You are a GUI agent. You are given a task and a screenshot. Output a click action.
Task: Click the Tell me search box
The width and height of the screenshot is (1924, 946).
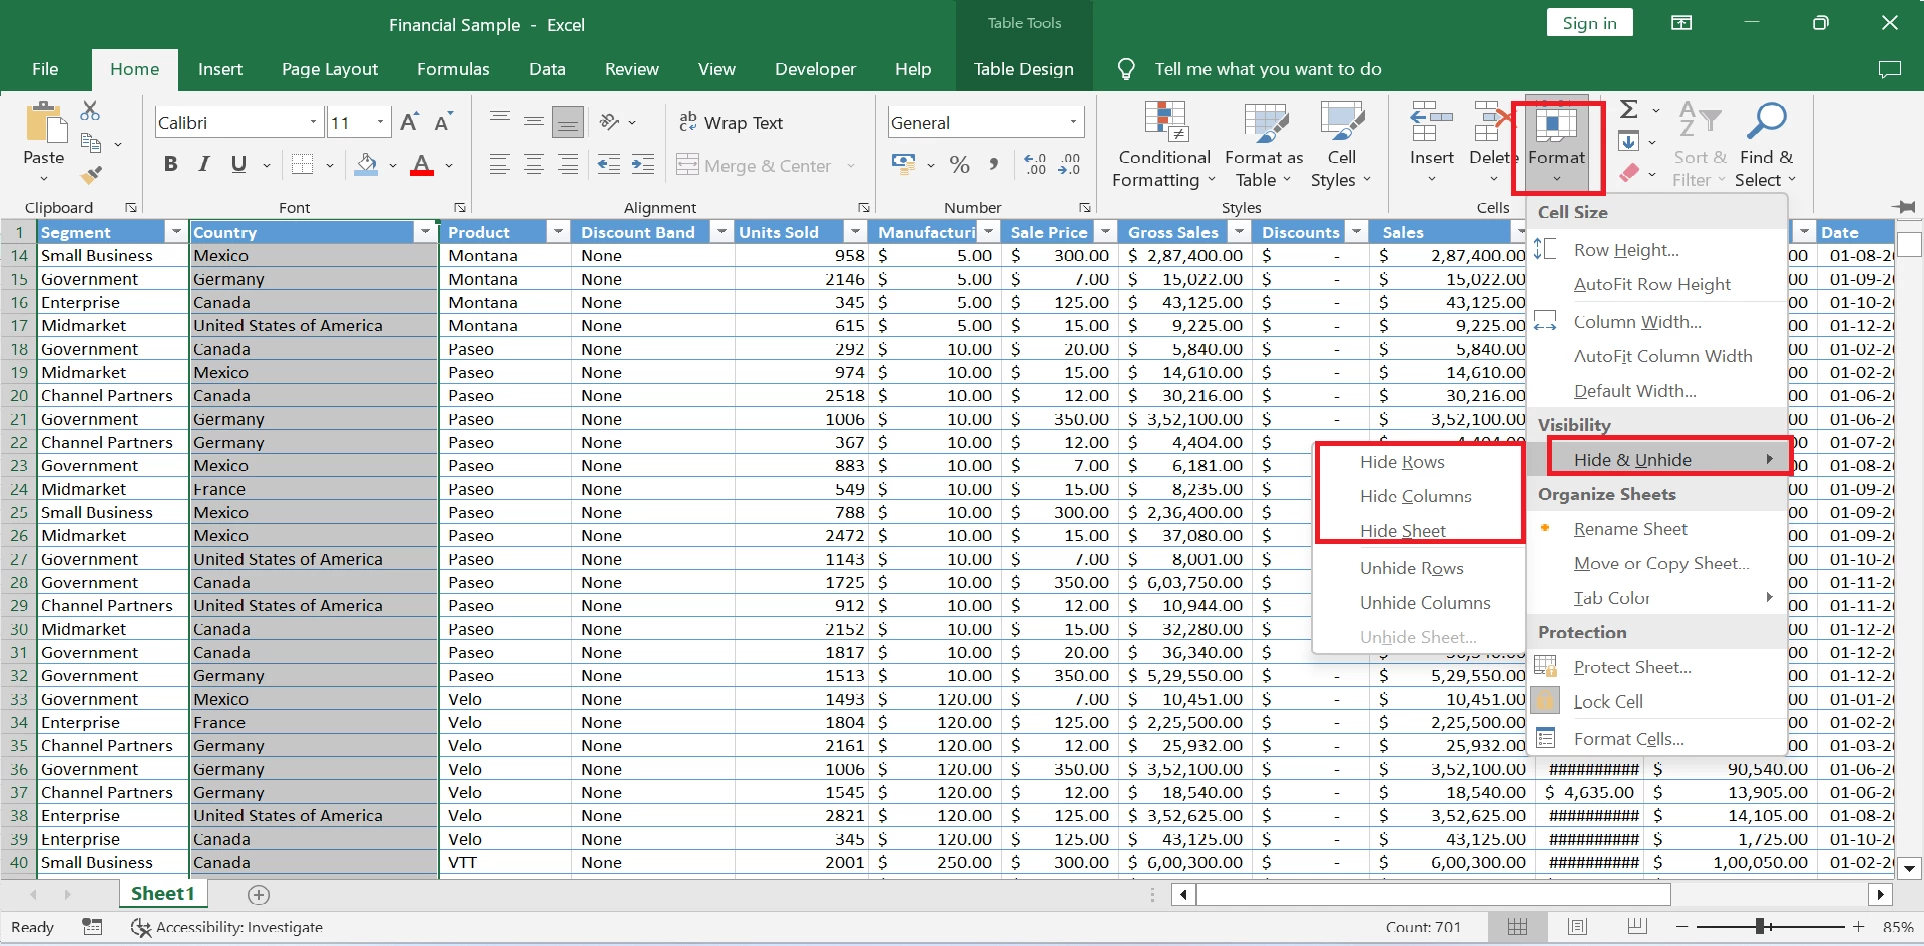point(1267,69)
